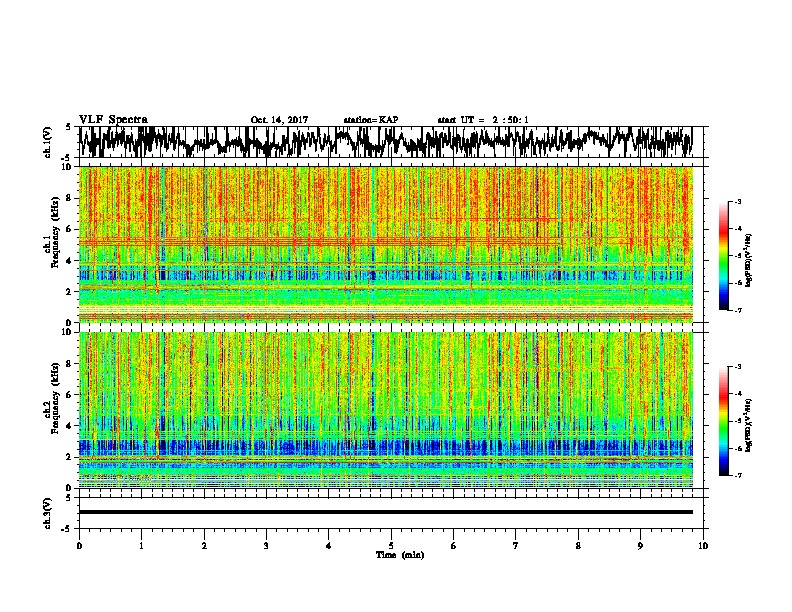
Task: Click the "2" tick on the time axis
Action: pyautogui.click(x=204, y=546)
